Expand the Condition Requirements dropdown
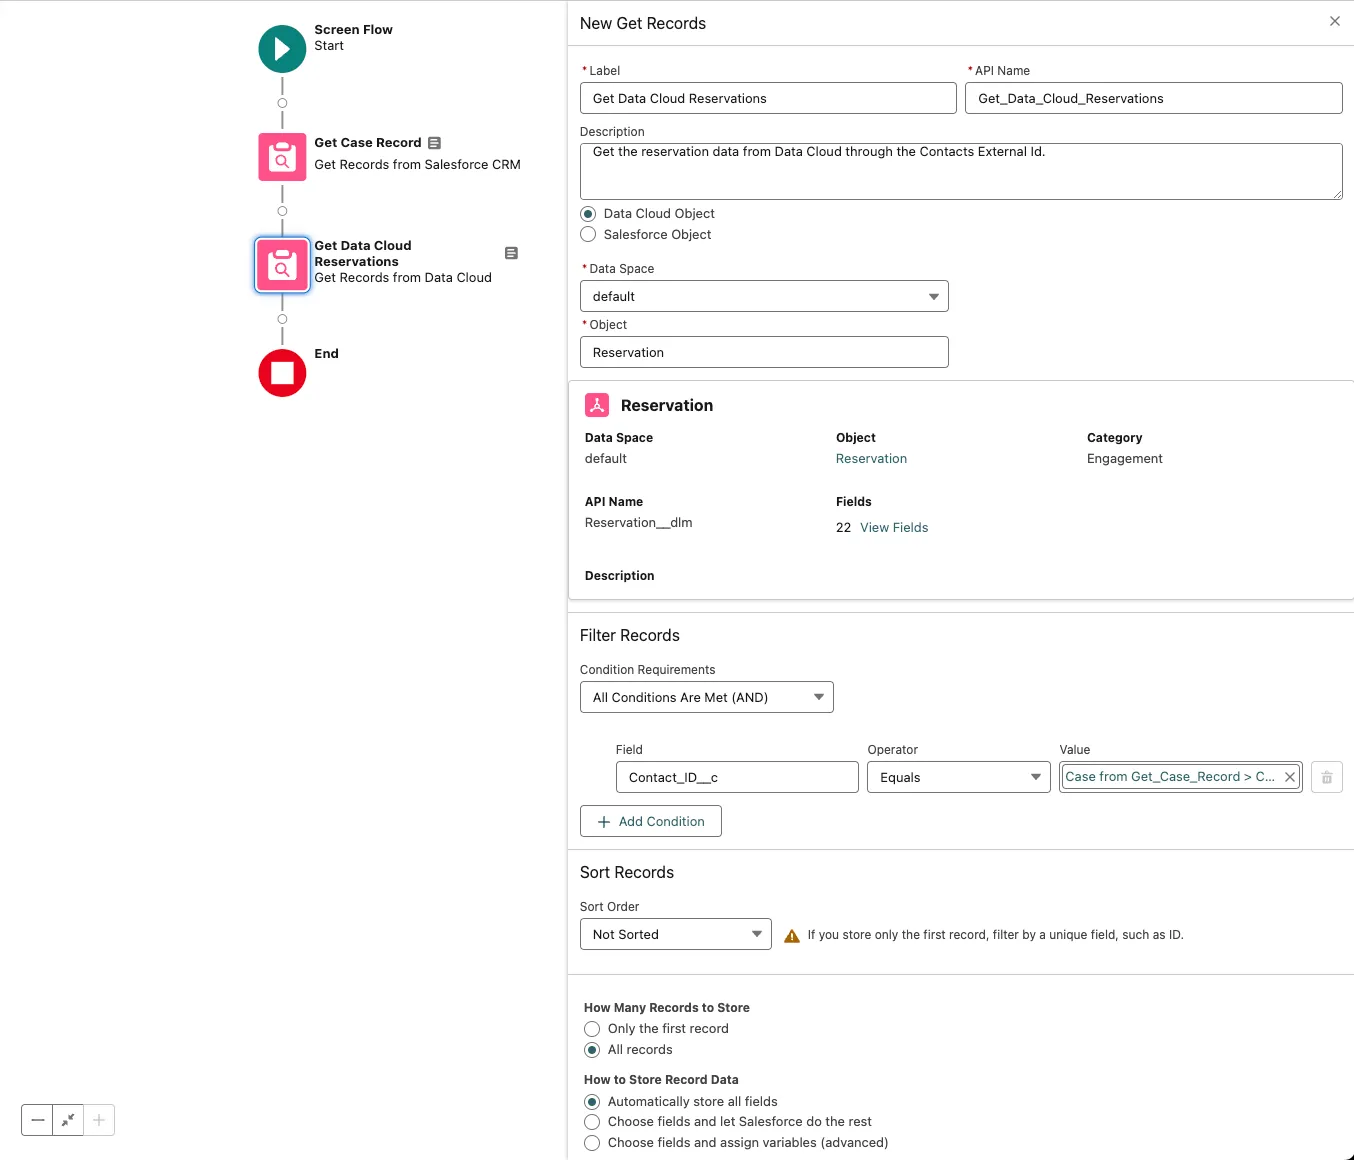Image resolution: width=1354 pixels, height=1160 pixels. pos(706,697)
